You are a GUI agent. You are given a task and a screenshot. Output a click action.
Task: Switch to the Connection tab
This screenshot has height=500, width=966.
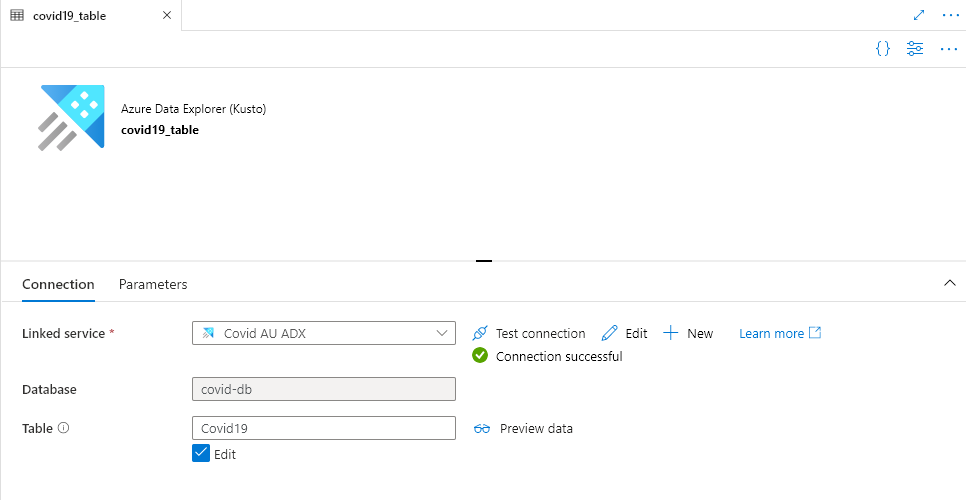(58, 284)
